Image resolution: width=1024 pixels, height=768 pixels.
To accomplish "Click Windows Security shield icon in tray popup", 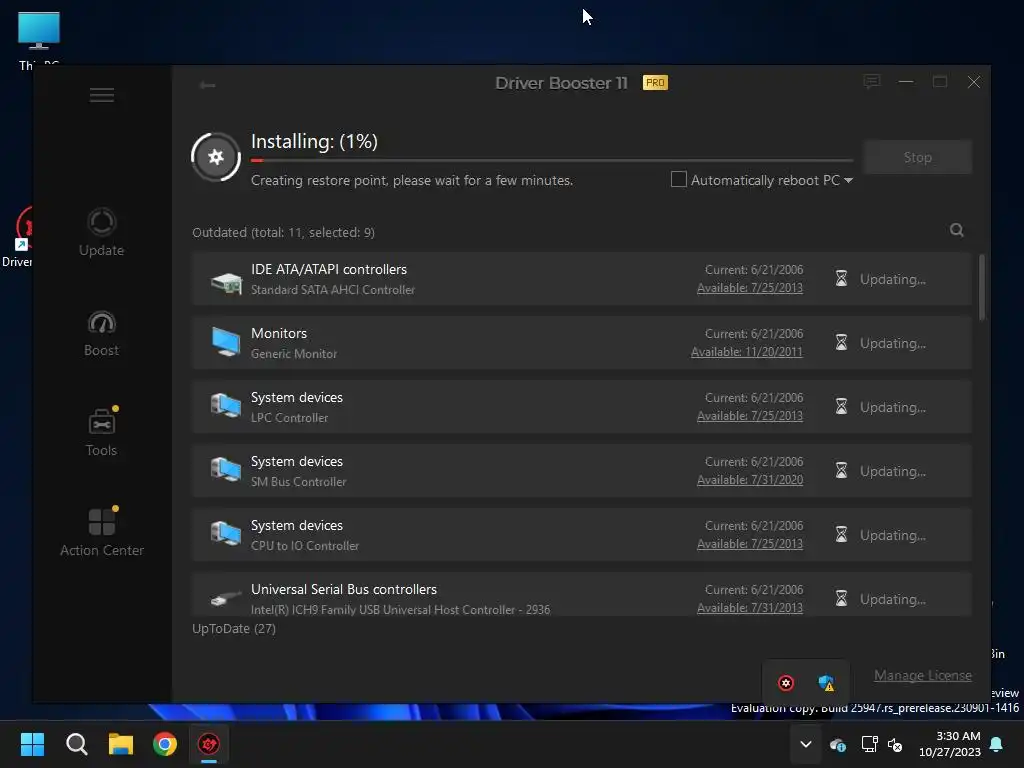I will [826, 683].
